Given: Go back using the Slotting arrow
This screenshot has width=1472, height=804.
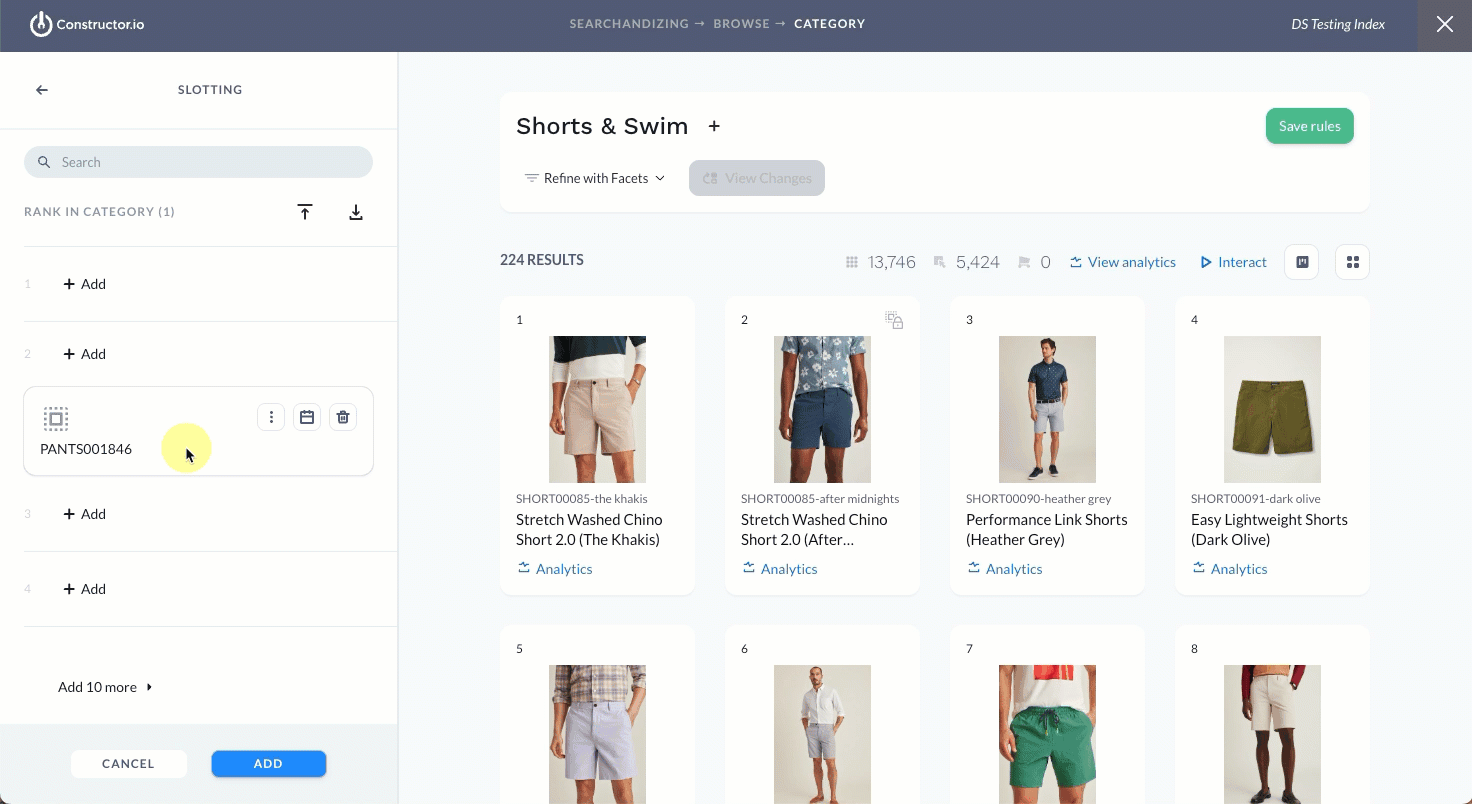Looking at the screenshot, I should (42, 90).
